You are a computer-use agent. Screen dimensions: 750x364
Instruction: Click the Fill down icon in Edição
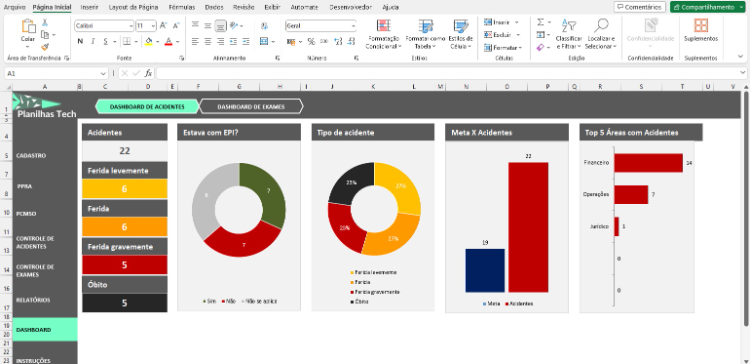540,34
